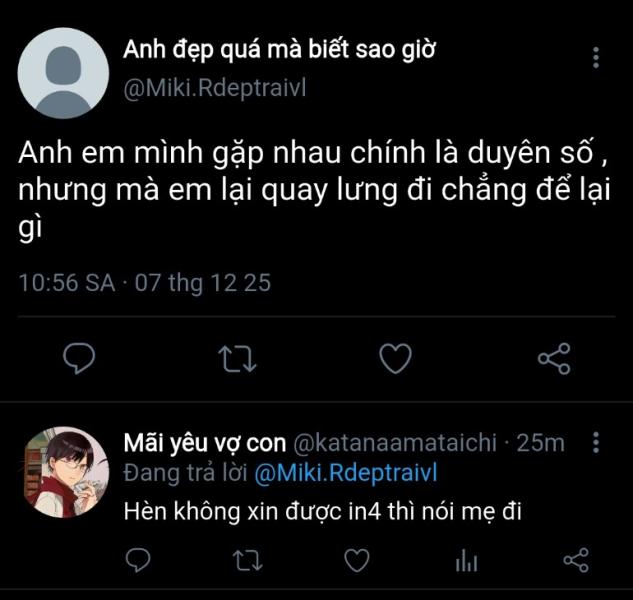Click the 25m timestamp on the reply
The width and height of the screenshot is (633, 600).
click(x=541, y=443)
